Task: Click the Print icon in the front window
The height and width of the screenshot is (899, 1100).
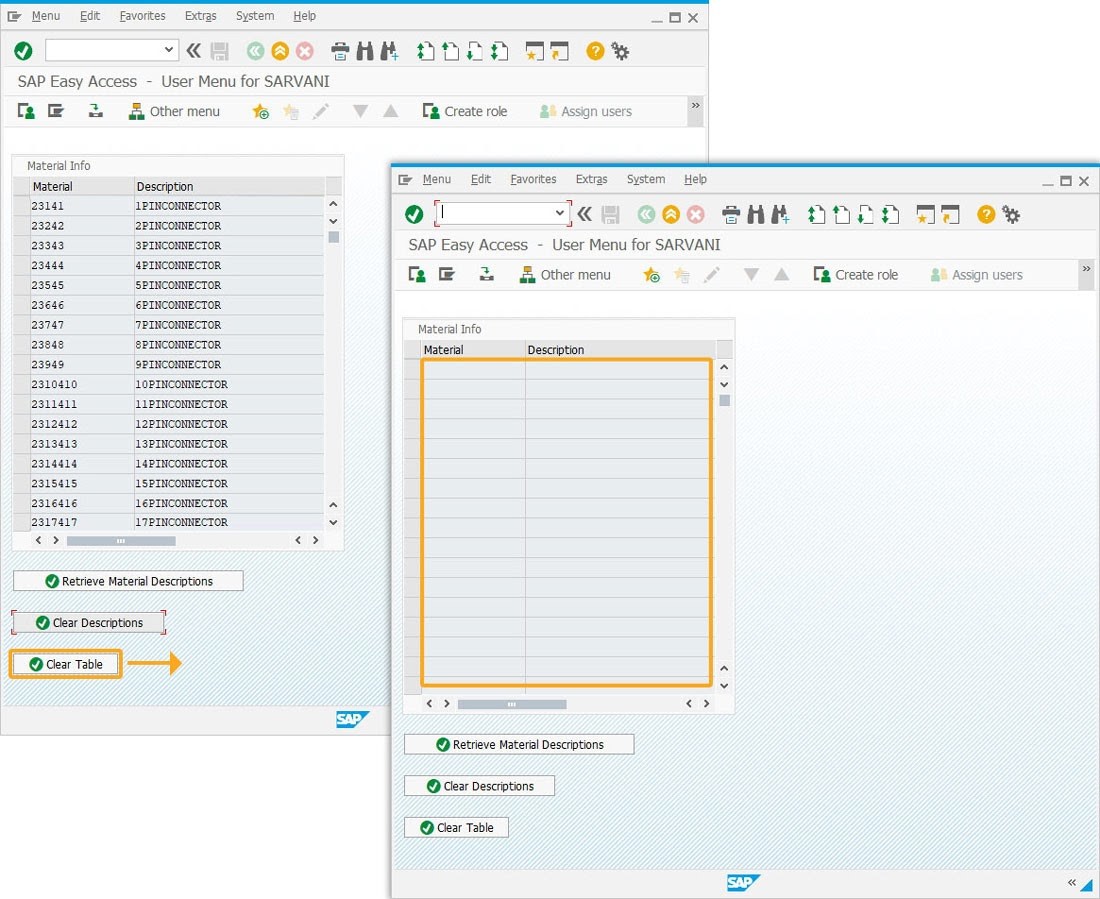Action: click(731, 215)
